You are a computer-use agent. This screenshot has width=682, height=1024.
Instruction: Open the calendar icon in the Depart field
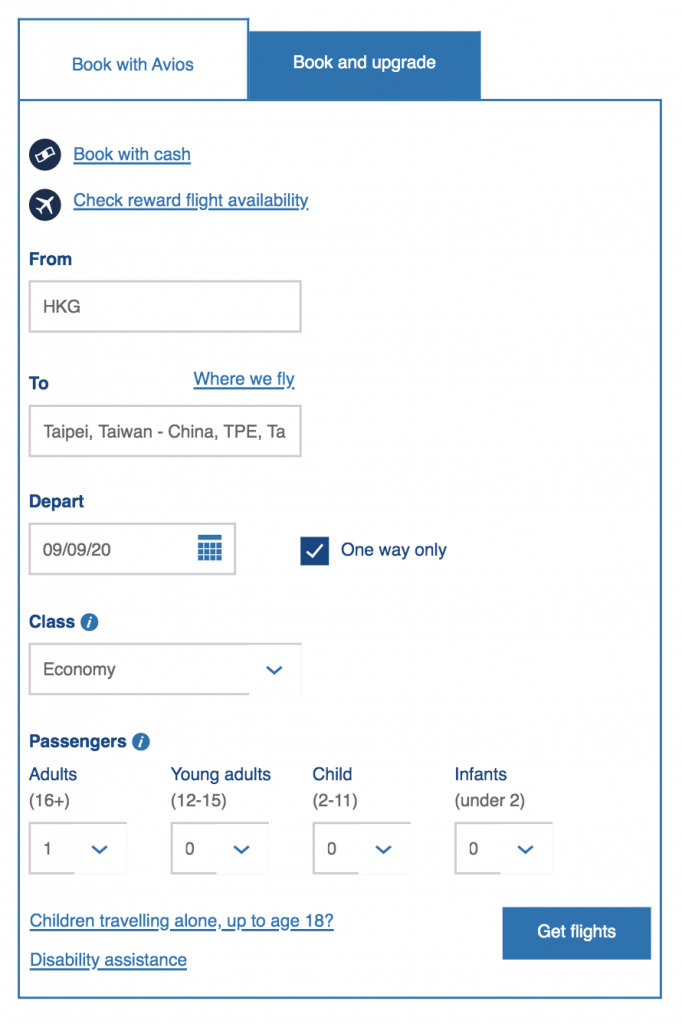click(x=209, y=548)
